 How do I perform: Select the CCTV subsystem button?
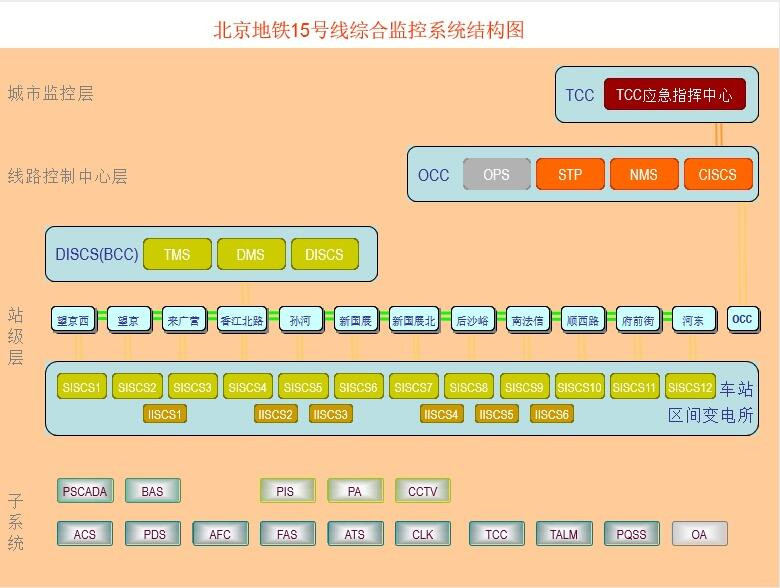(x=423, y=491)
